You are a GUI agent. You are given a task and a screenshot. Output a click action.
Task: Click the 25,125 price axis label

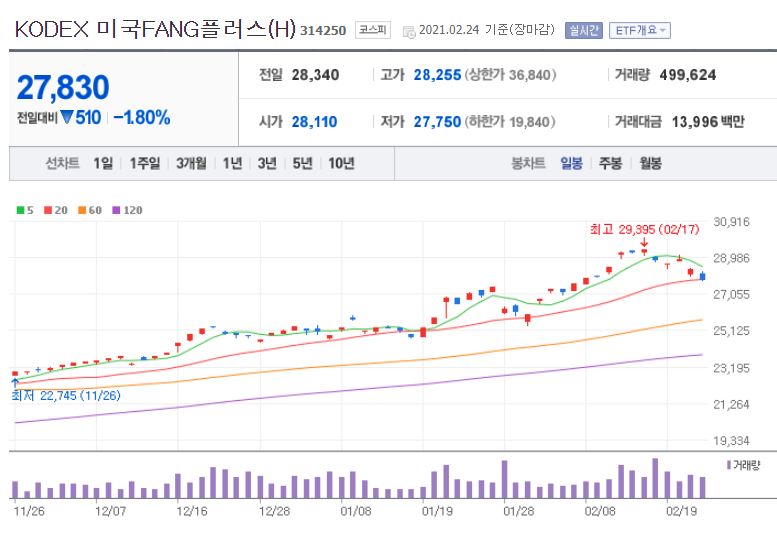(x=731, y=331)
